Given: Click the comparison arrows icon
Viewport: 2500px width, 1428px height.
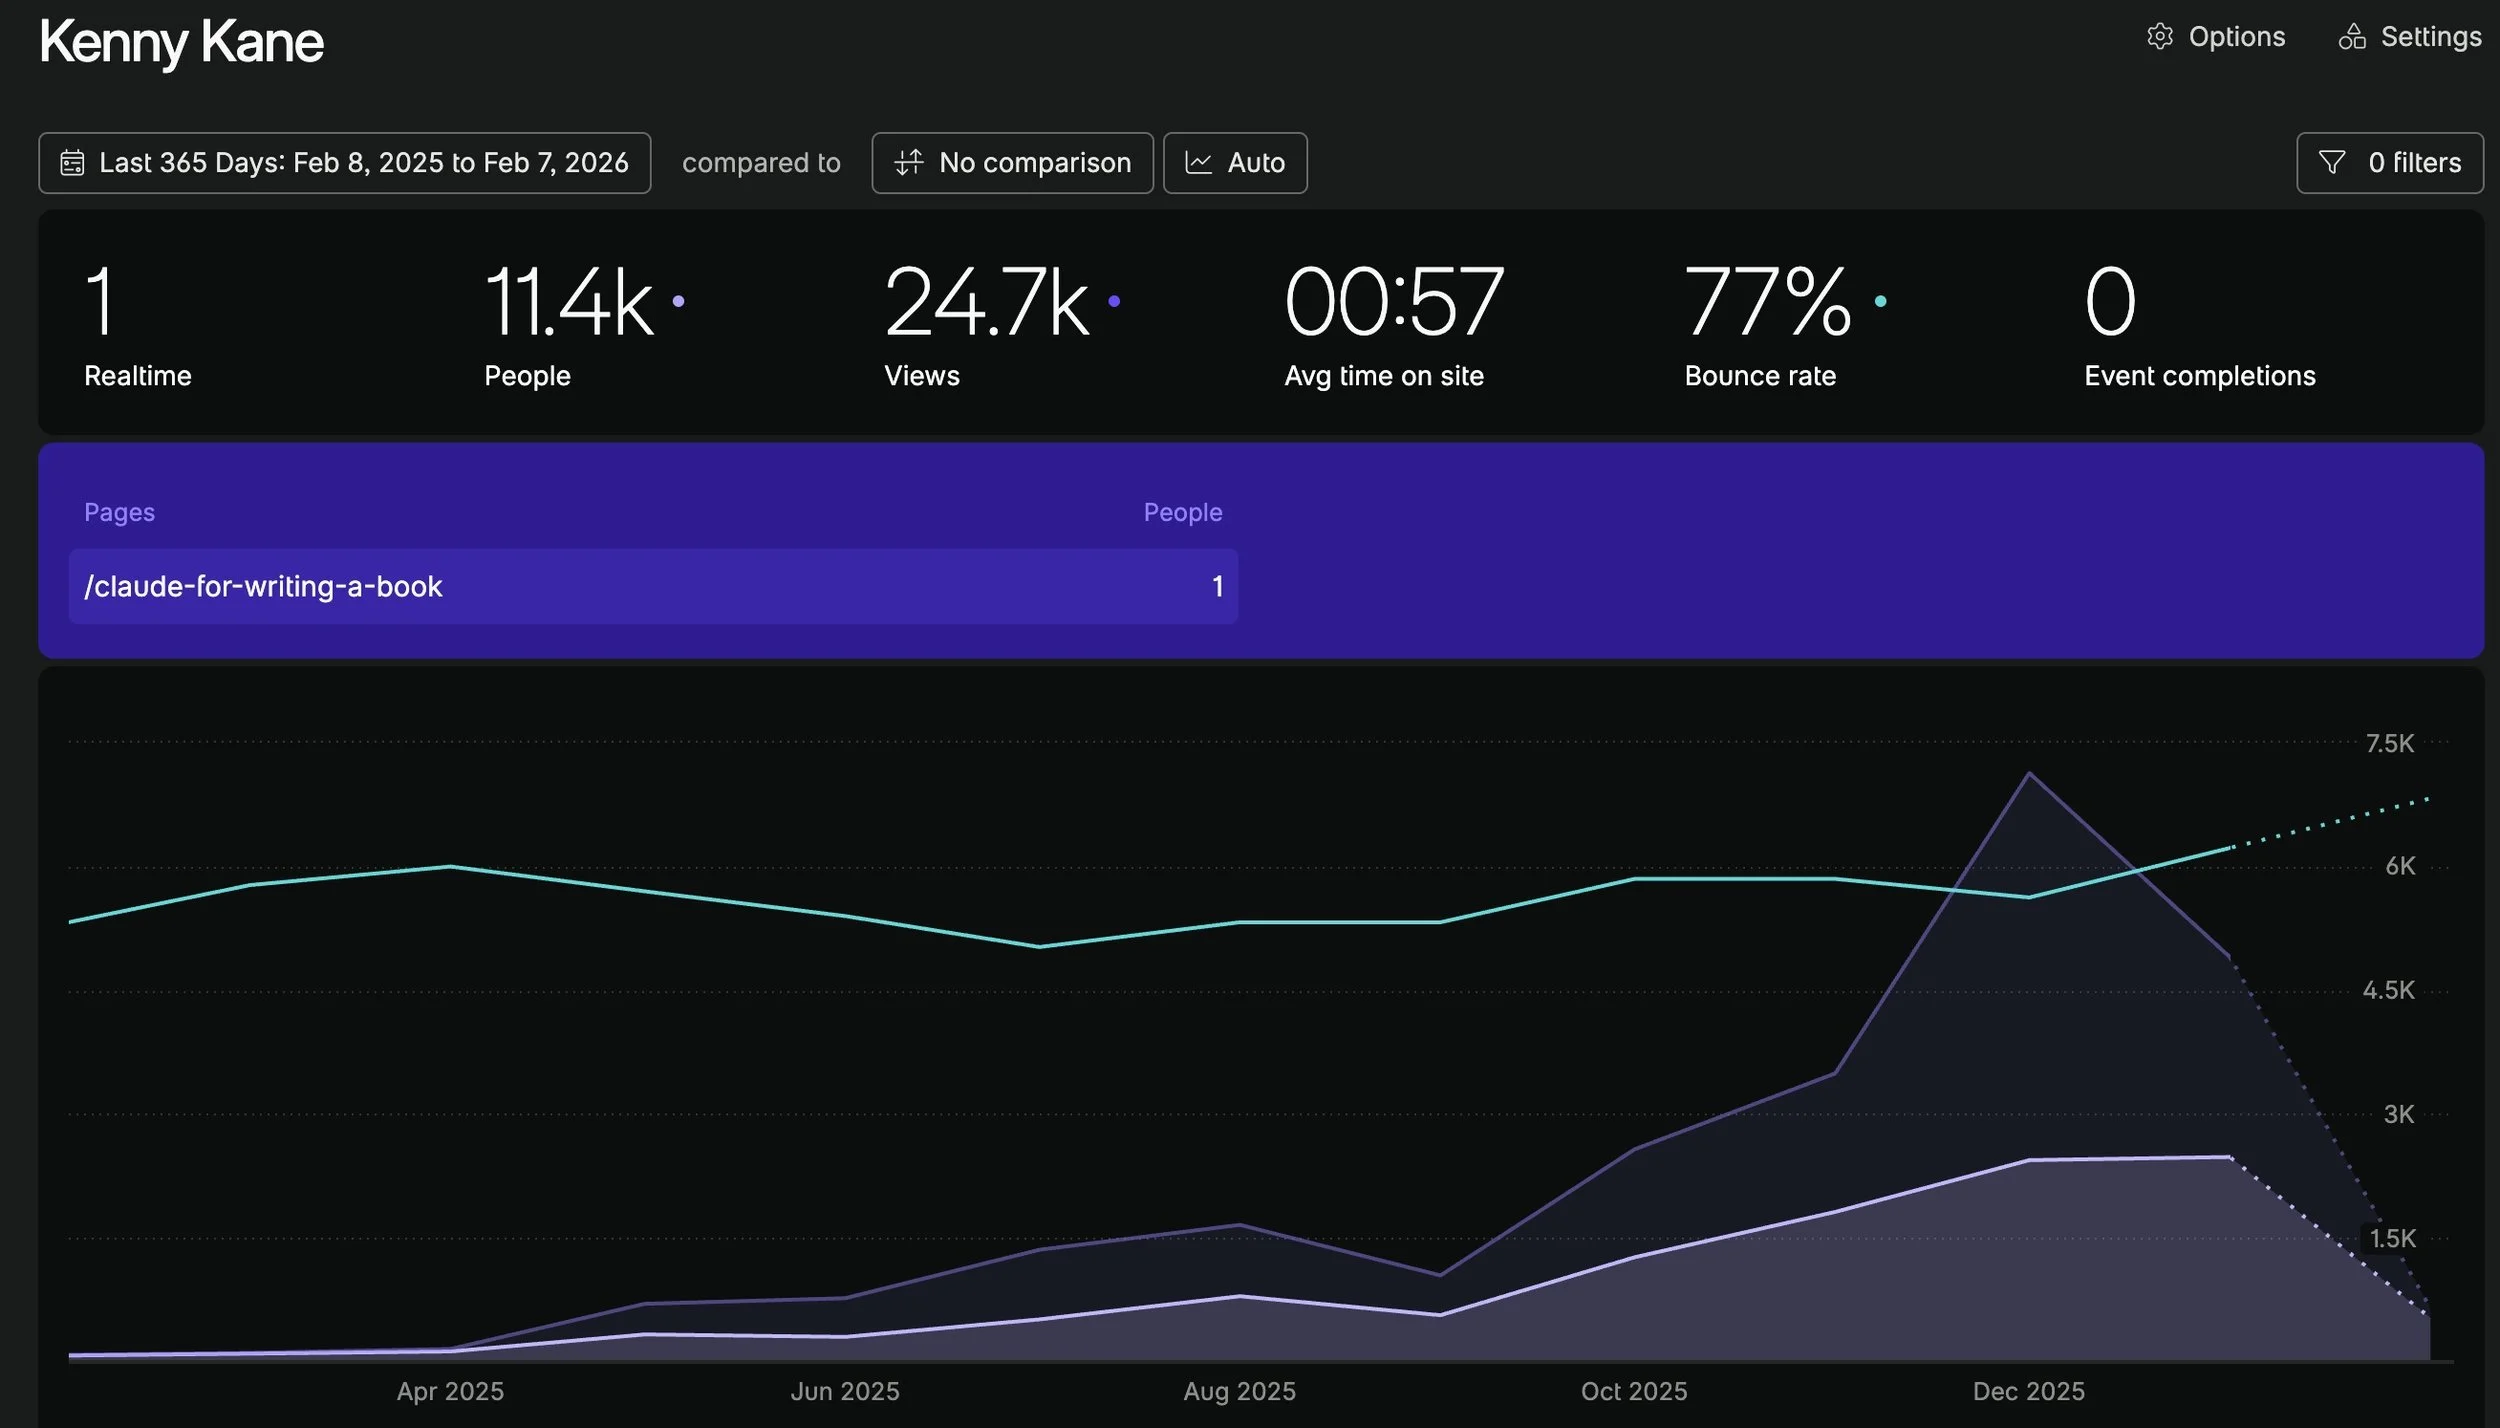Looking at the screenshot, I should 908,163.
